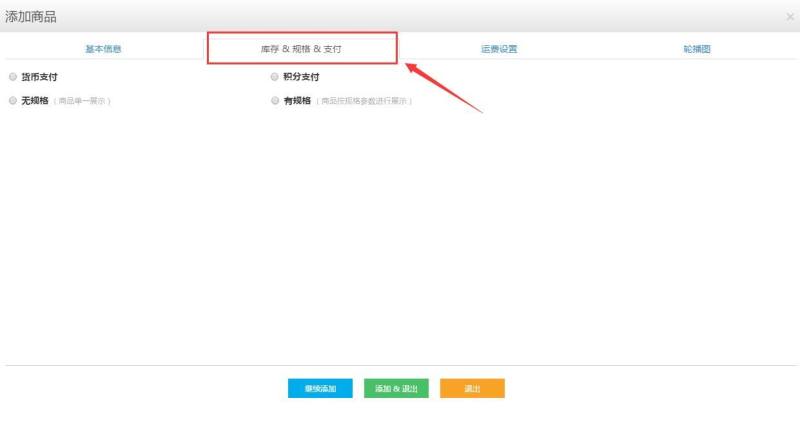Click the orange 退出 button
Viewport: 800px width, 425px height.
[472, 388]
